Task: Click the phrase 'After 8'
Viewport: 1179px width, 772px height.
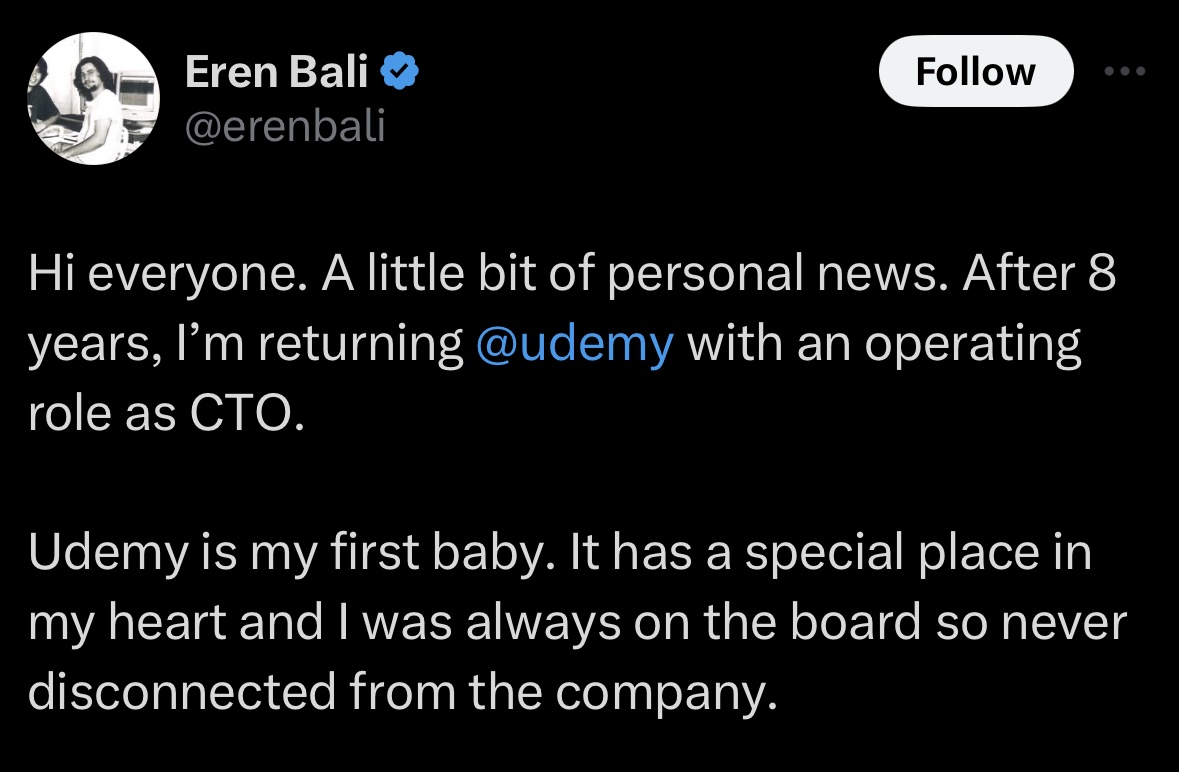Action: click(1038, 272)
